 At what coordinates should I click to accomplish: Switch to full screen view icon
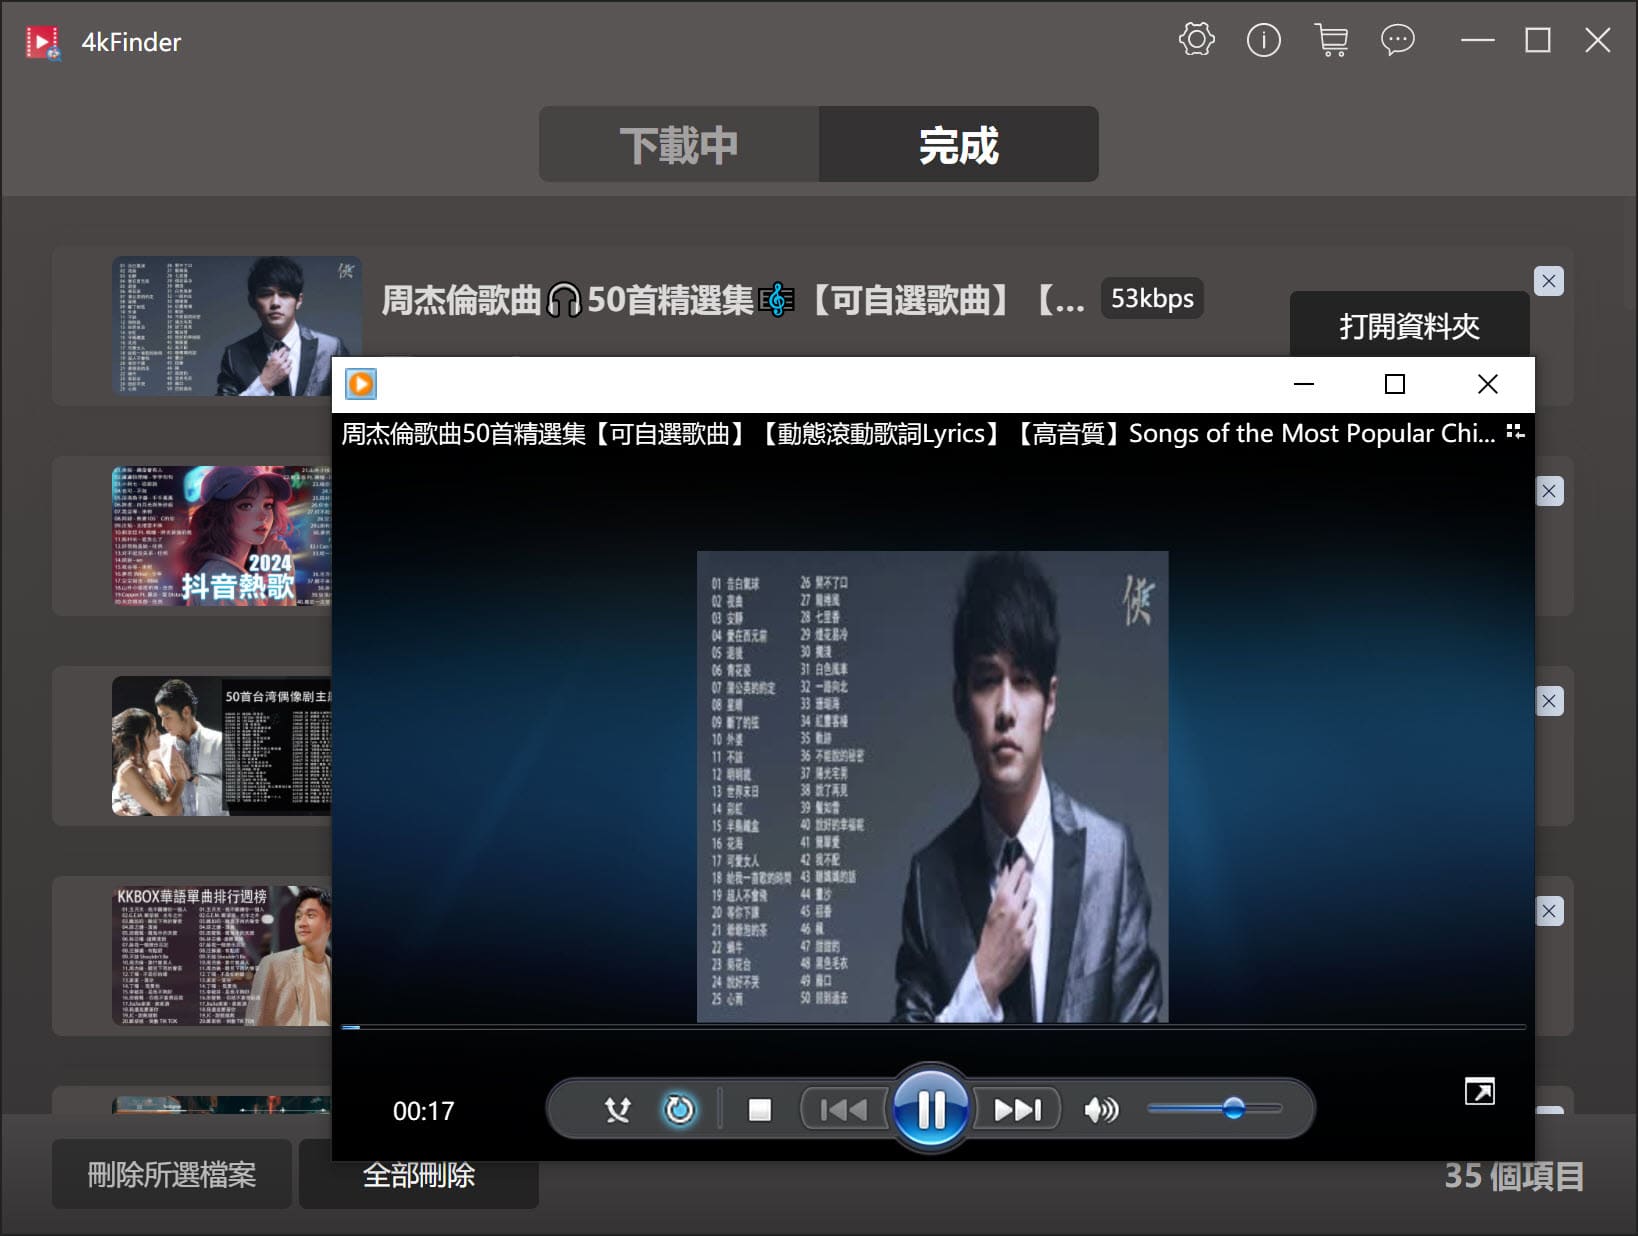(x=1479, y=1091)
